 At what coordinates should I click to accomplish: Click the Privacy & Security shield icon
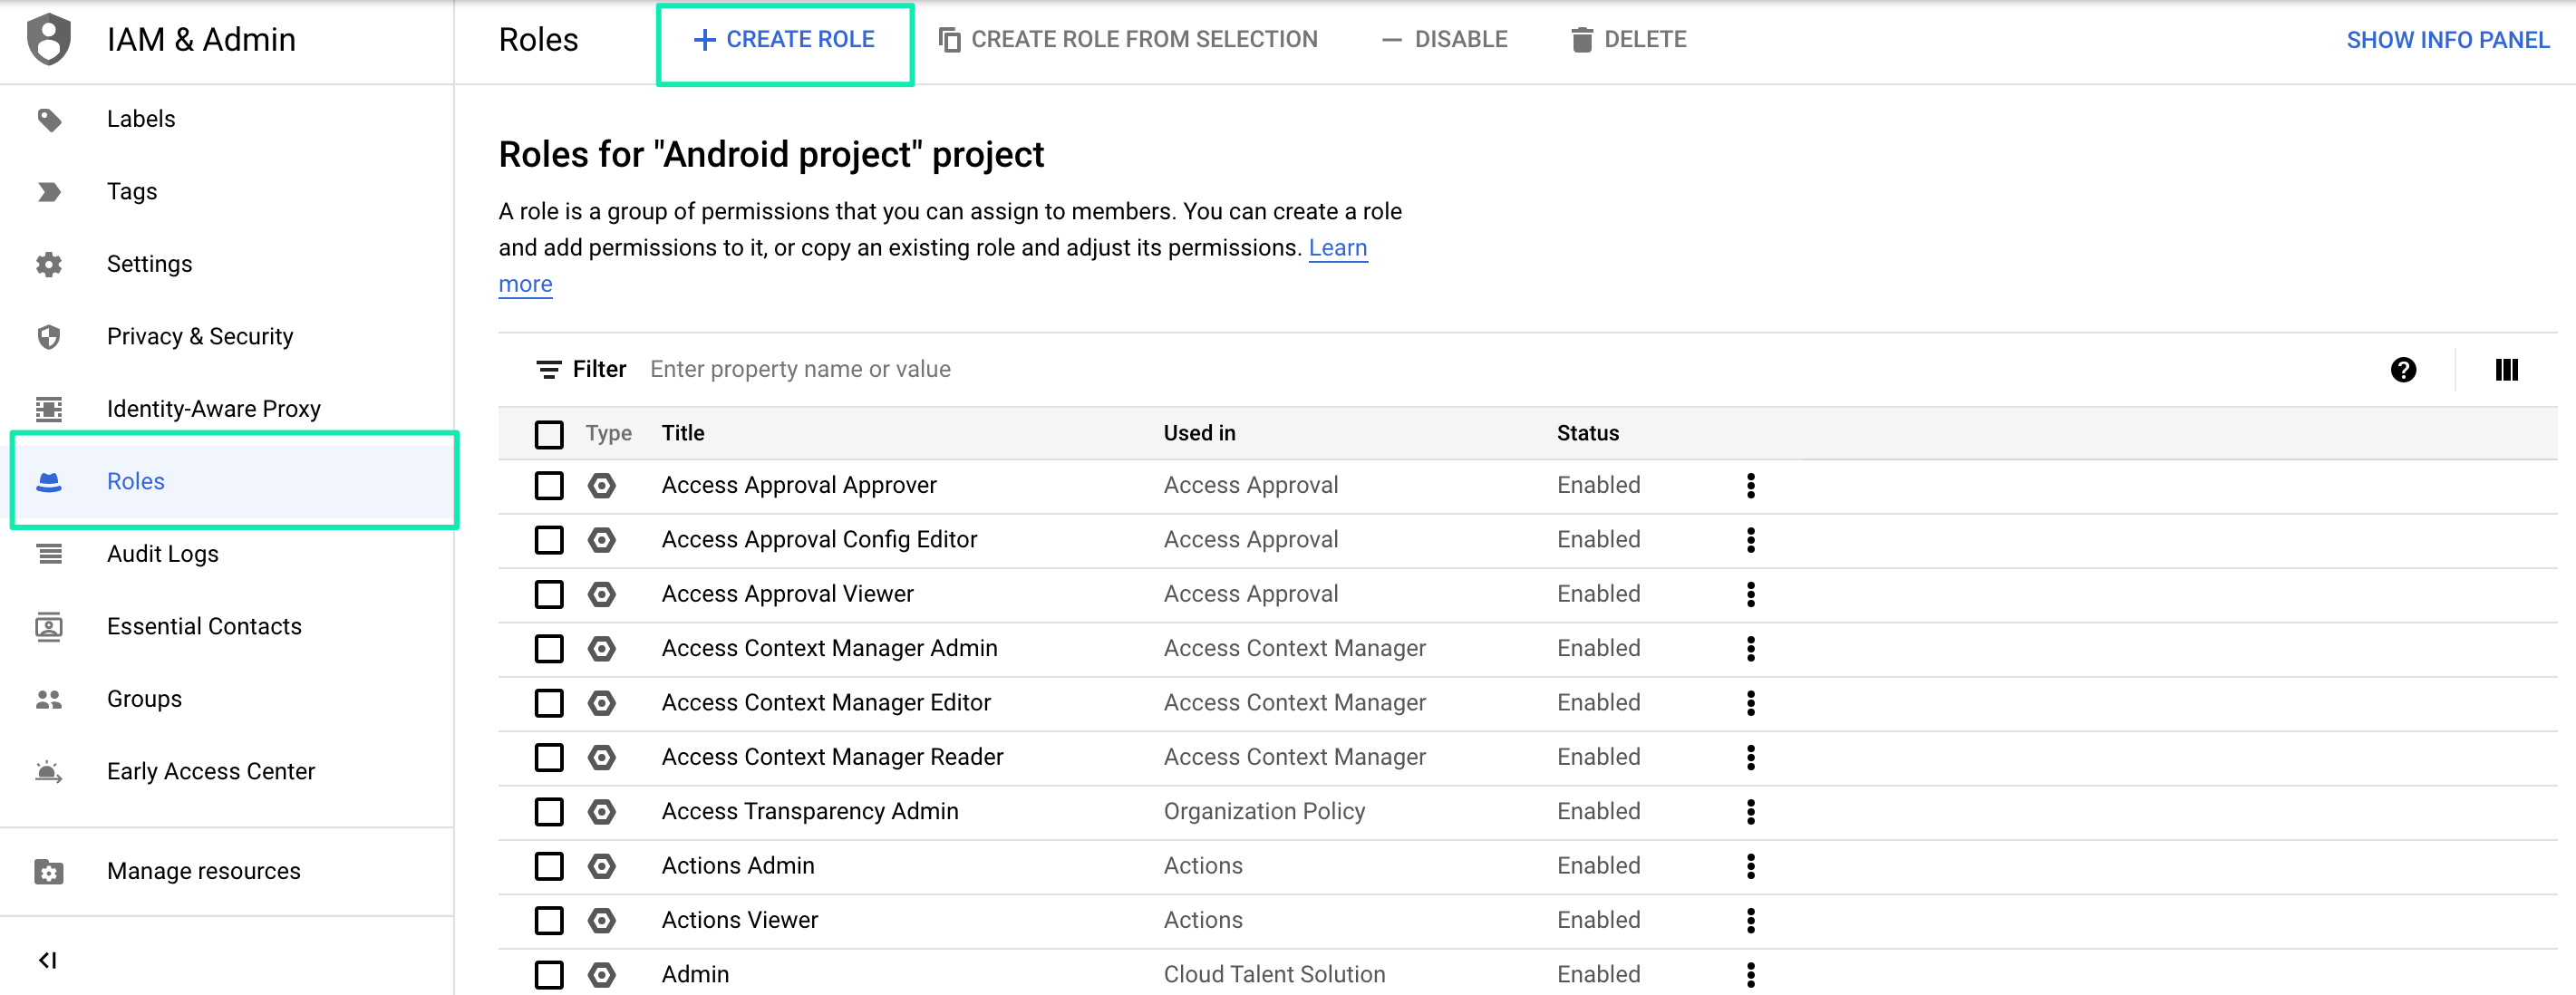point(49,337)
